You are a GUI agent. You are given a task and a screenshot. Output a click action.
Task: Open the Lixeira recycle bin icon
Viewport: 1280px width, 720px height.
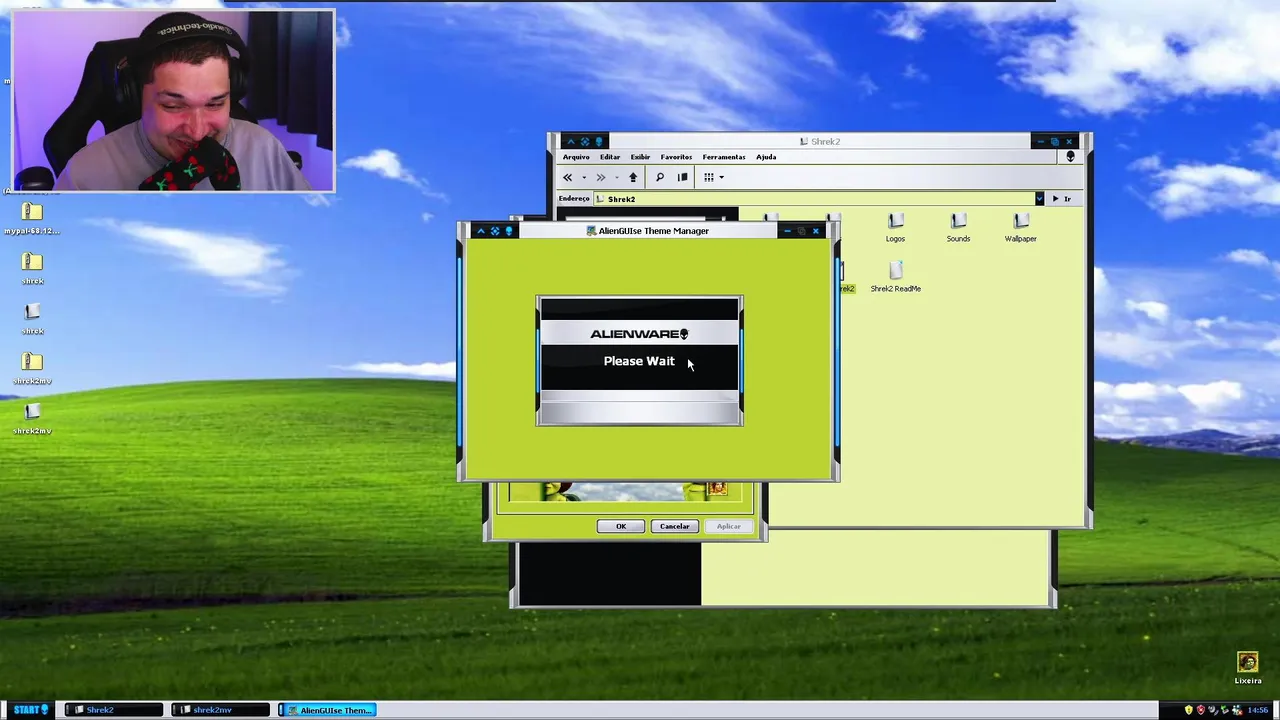[x=1247, y=669]
